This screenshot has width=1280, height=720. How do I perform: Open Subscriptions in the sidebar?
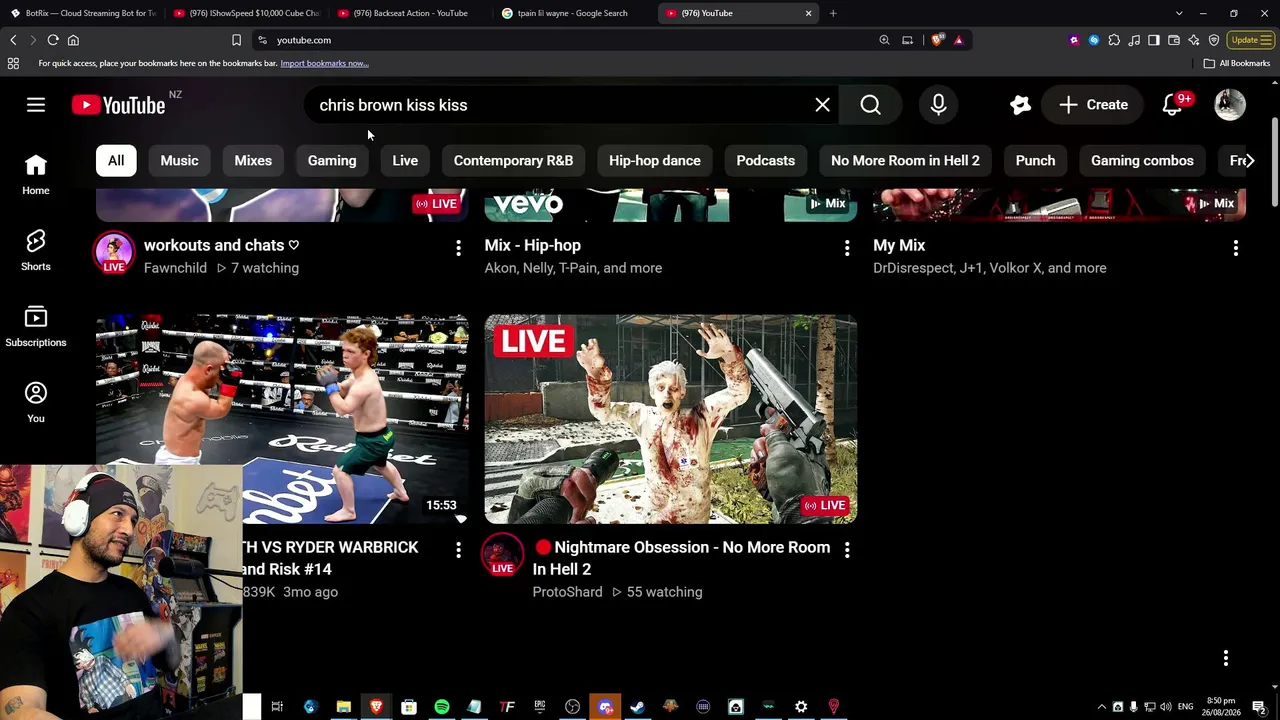36,327
